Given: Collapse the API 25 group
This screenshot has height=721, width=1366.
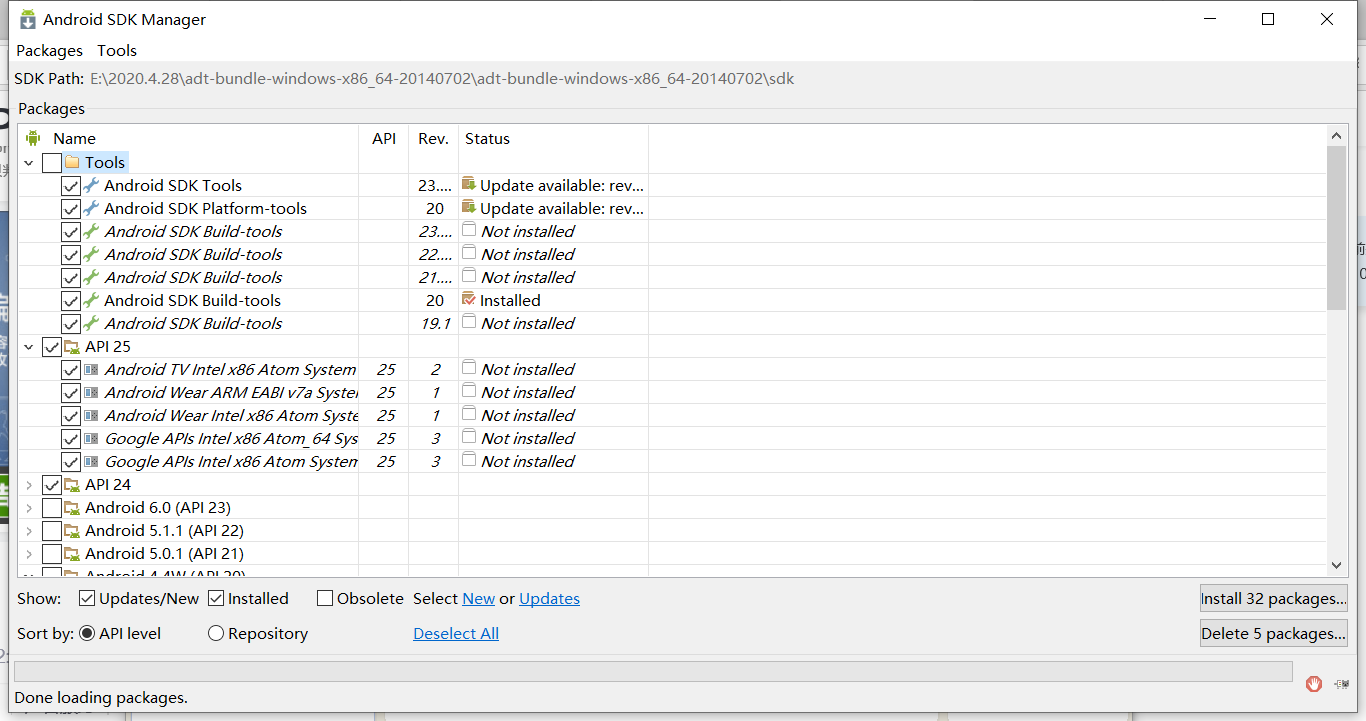Looking at the screenshot, I should [28, 347].
